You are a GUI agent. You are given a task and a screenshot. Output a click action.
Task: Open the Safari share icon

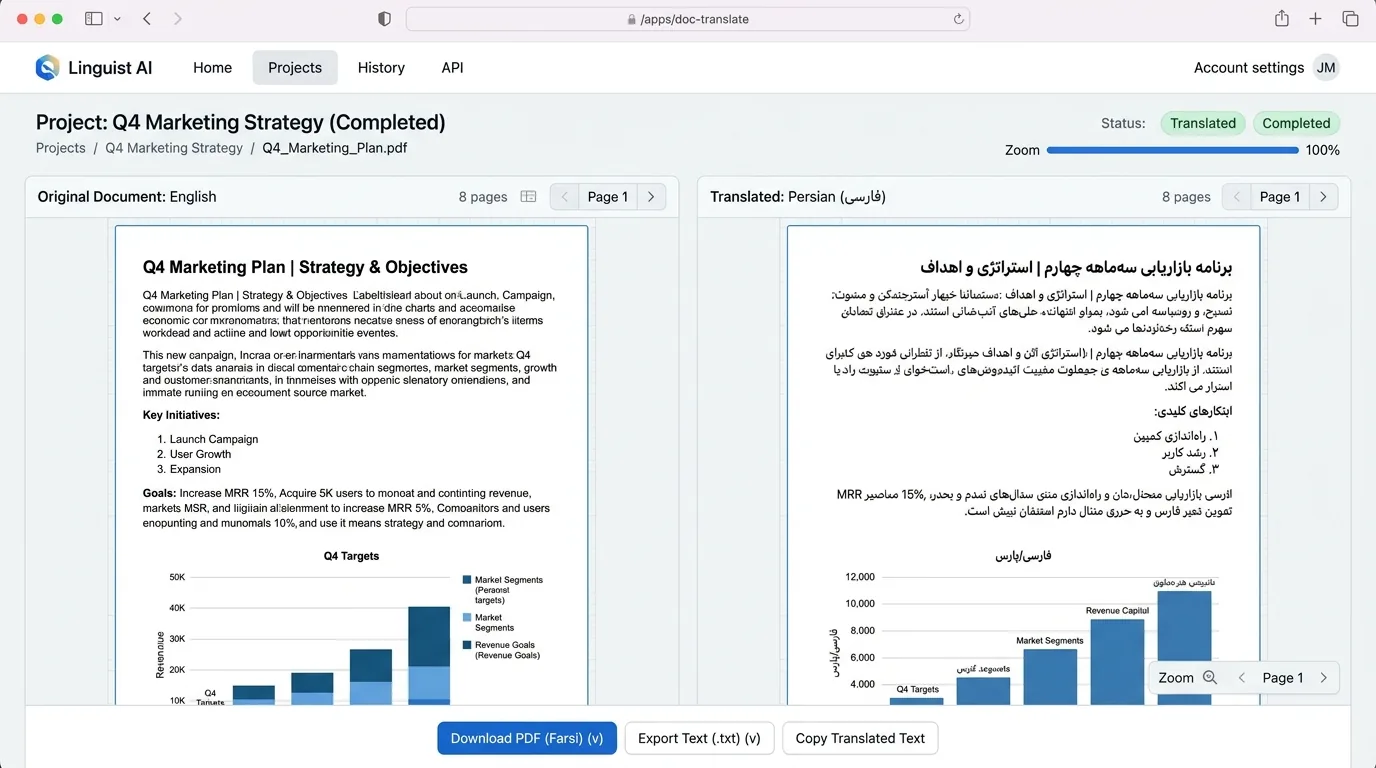coord(1282,18)
